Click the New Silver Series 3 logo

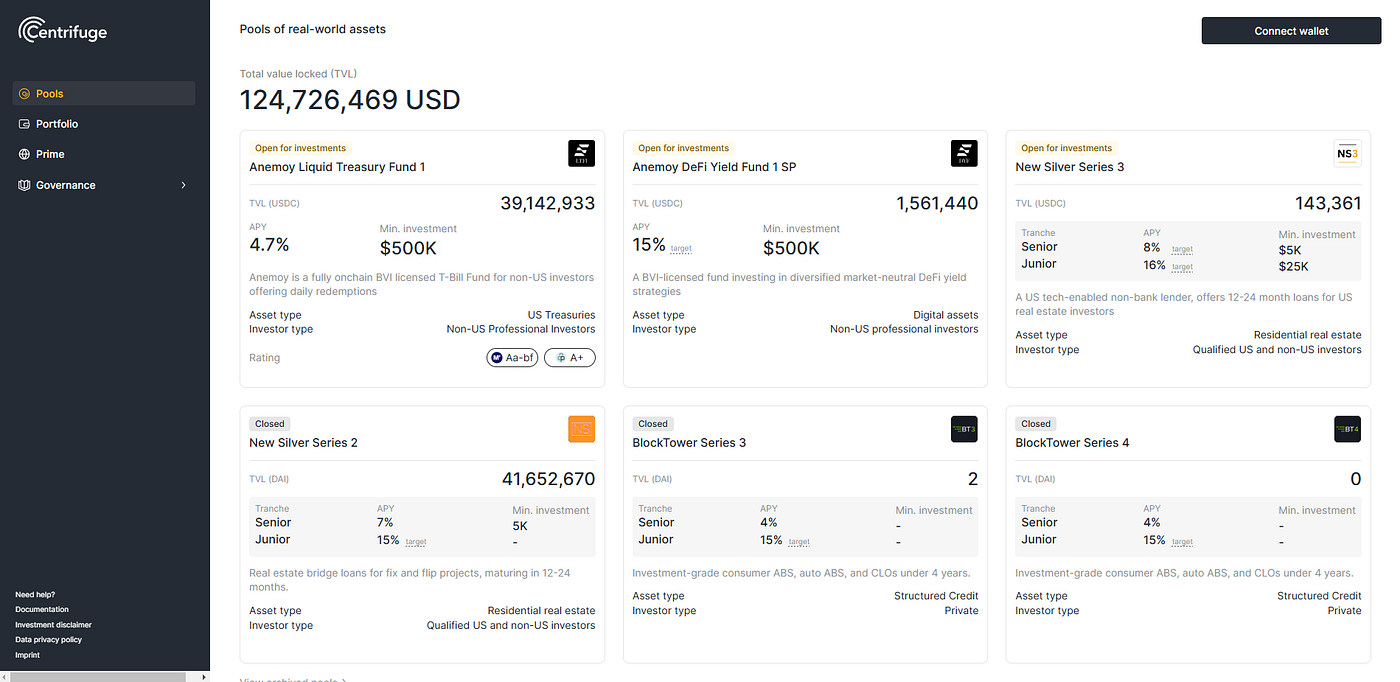[x=1347, y=153]
